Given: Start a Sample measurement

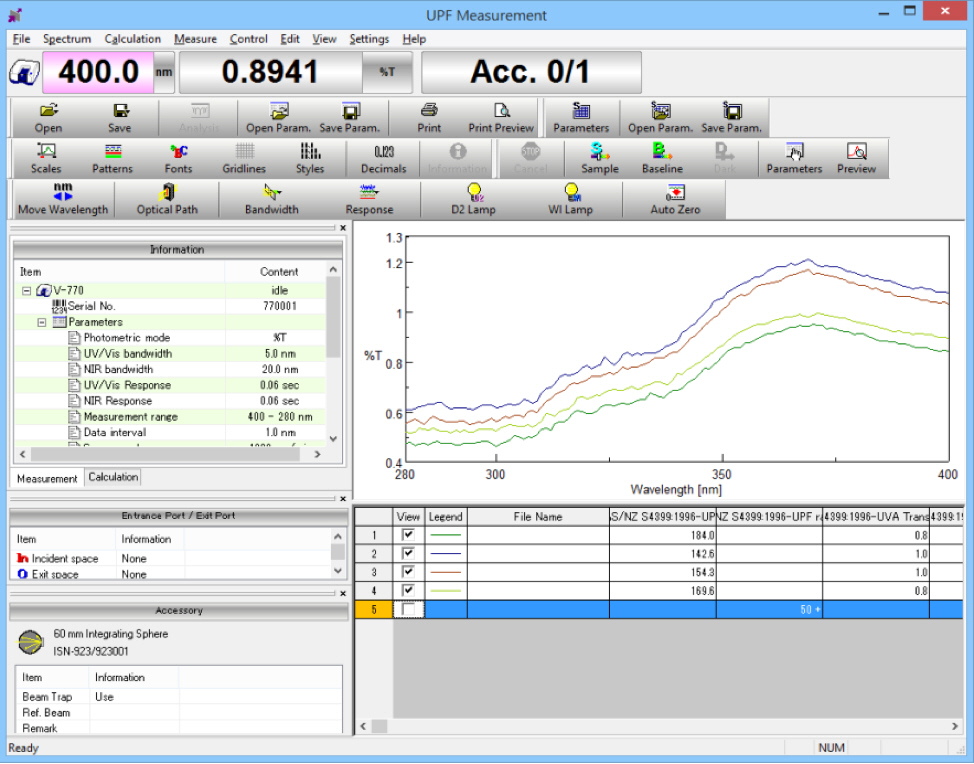Looking at the screenshot, I should click(599, 158).
